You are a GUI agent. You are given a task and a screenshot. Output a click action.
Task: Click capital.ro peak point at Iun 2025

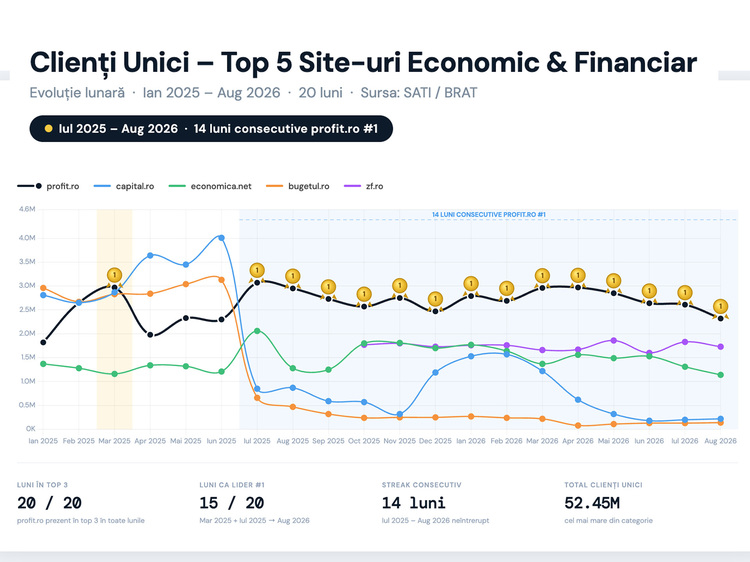tap(221, 238)
